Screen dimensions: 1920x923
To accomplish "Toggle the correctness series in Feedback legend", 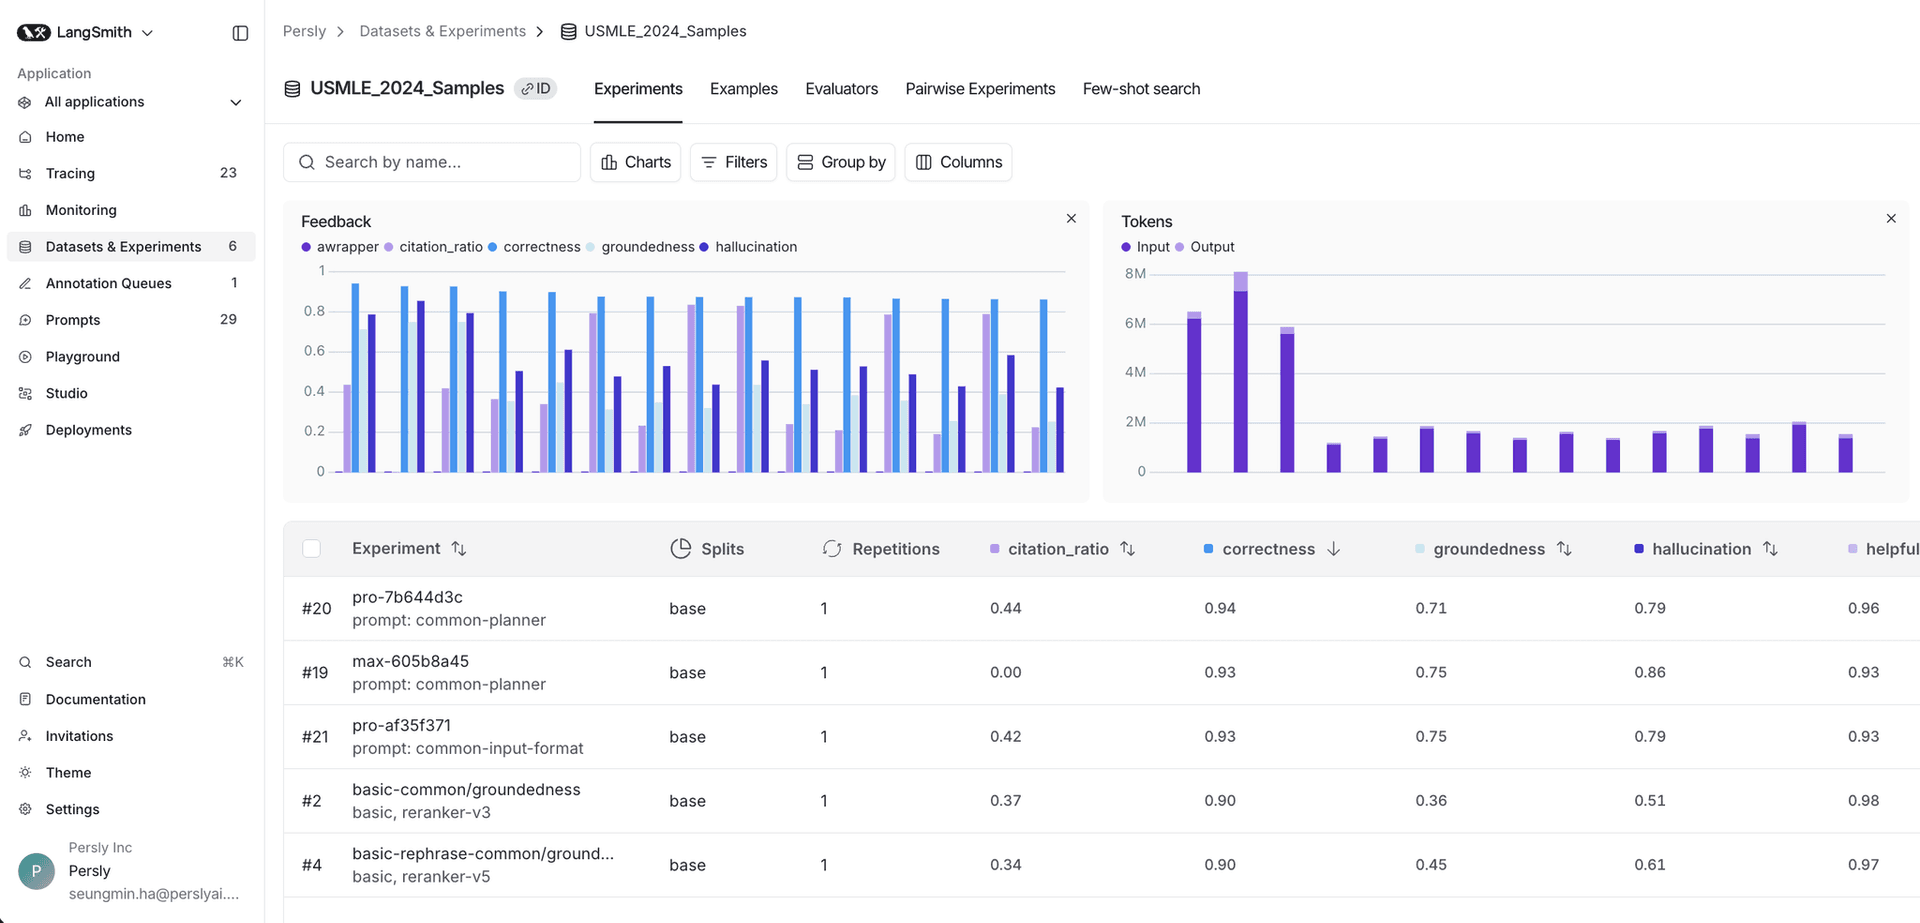I will click(541, 247).
